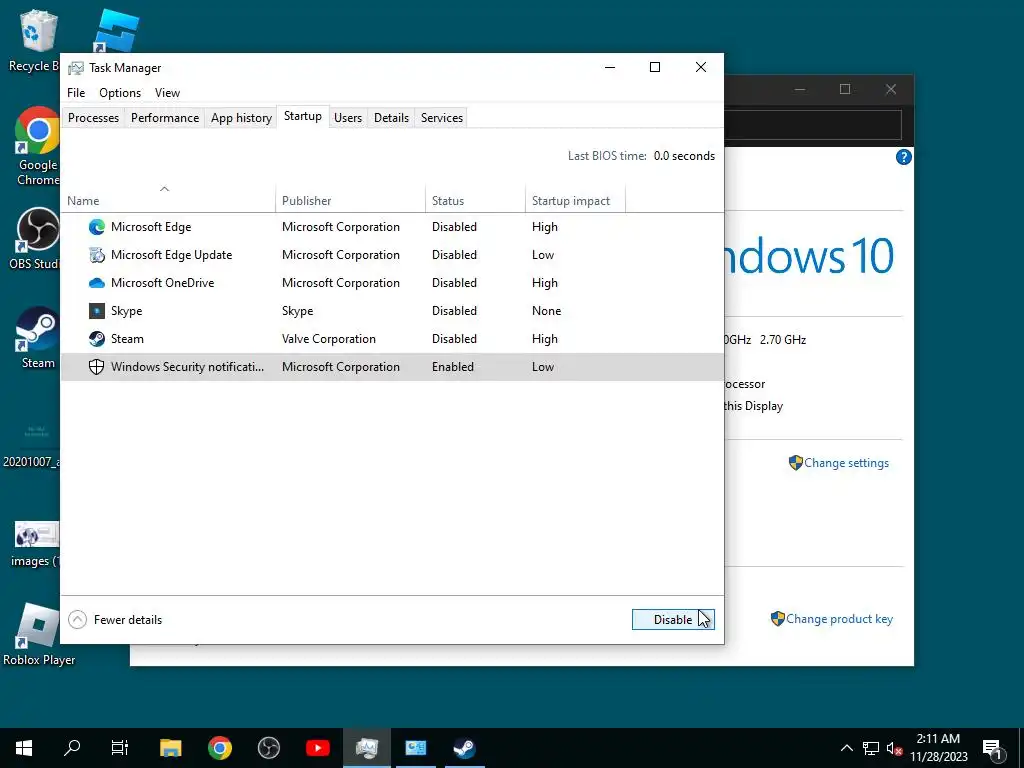The height and width of the screenshot is (768, 1024).
Task: Open taskbar Search magnifier
Action: coord(72,748)
